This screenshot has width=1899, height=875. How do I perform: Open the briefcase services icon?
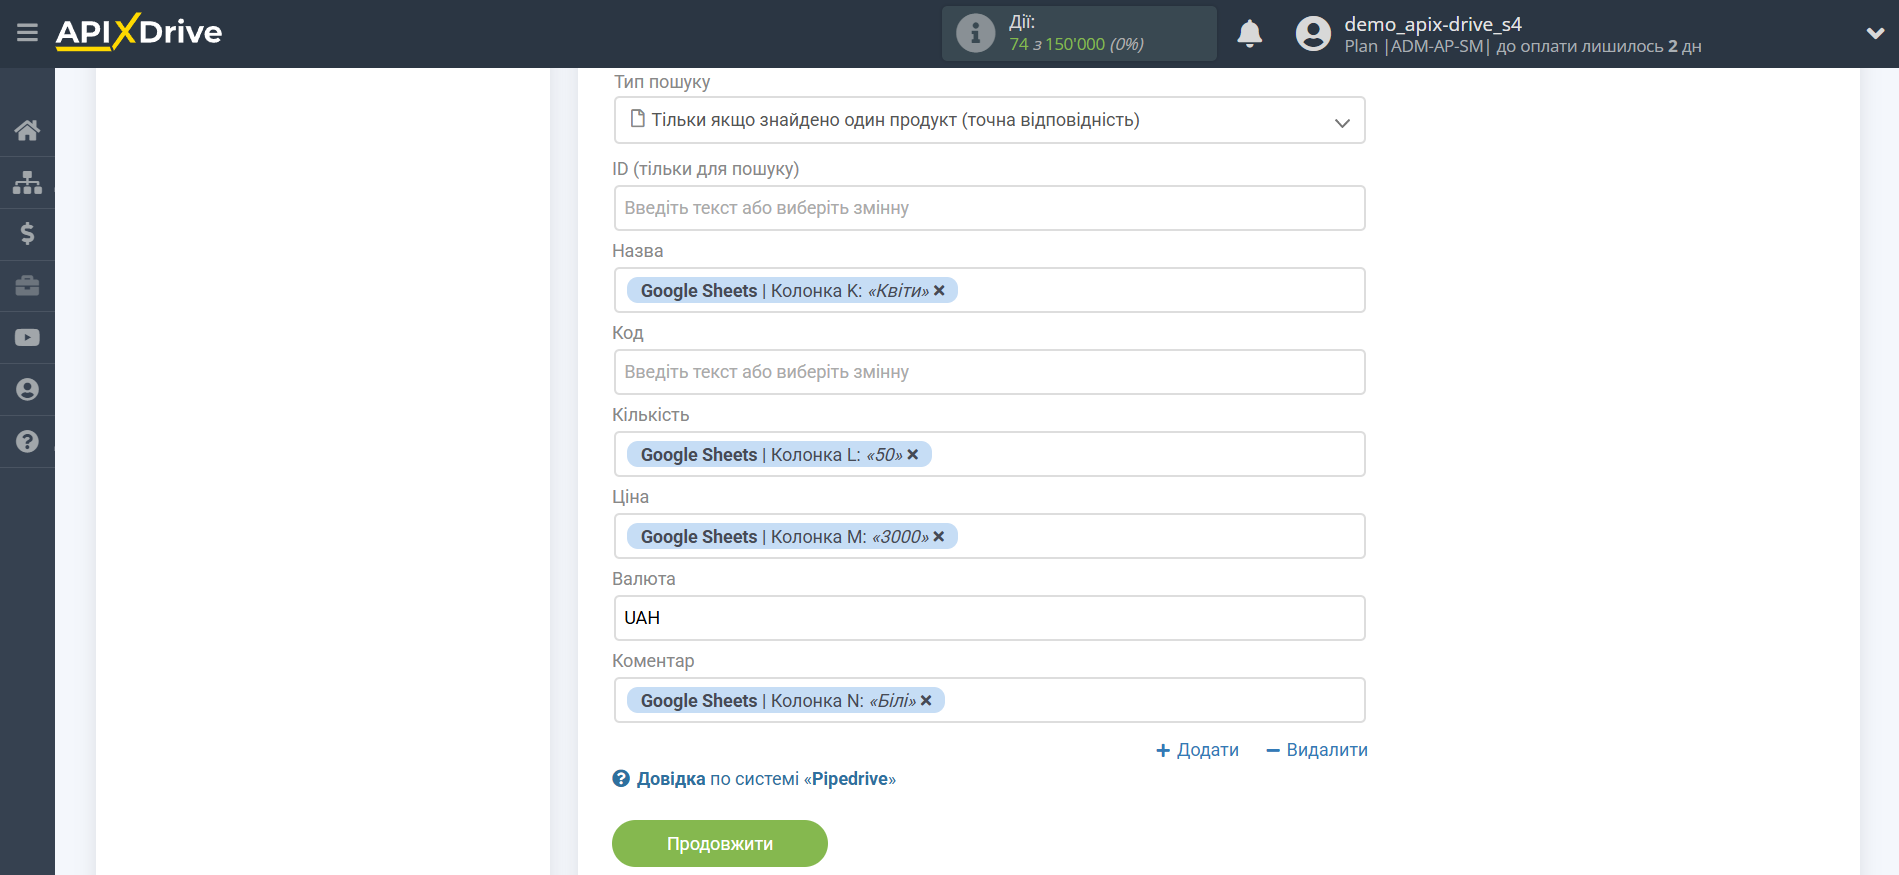click(27, 286)
